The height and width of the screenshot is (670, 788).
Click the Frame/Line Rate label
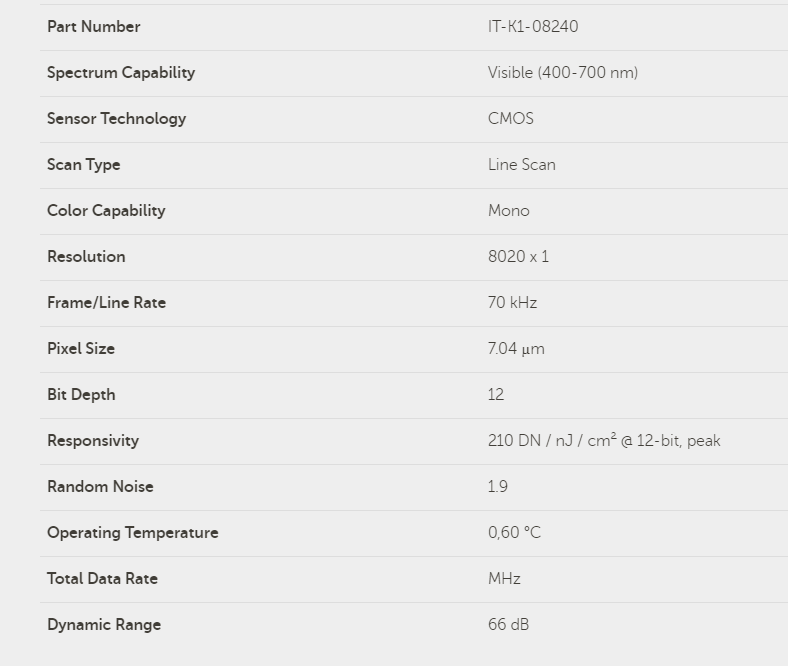106,303
